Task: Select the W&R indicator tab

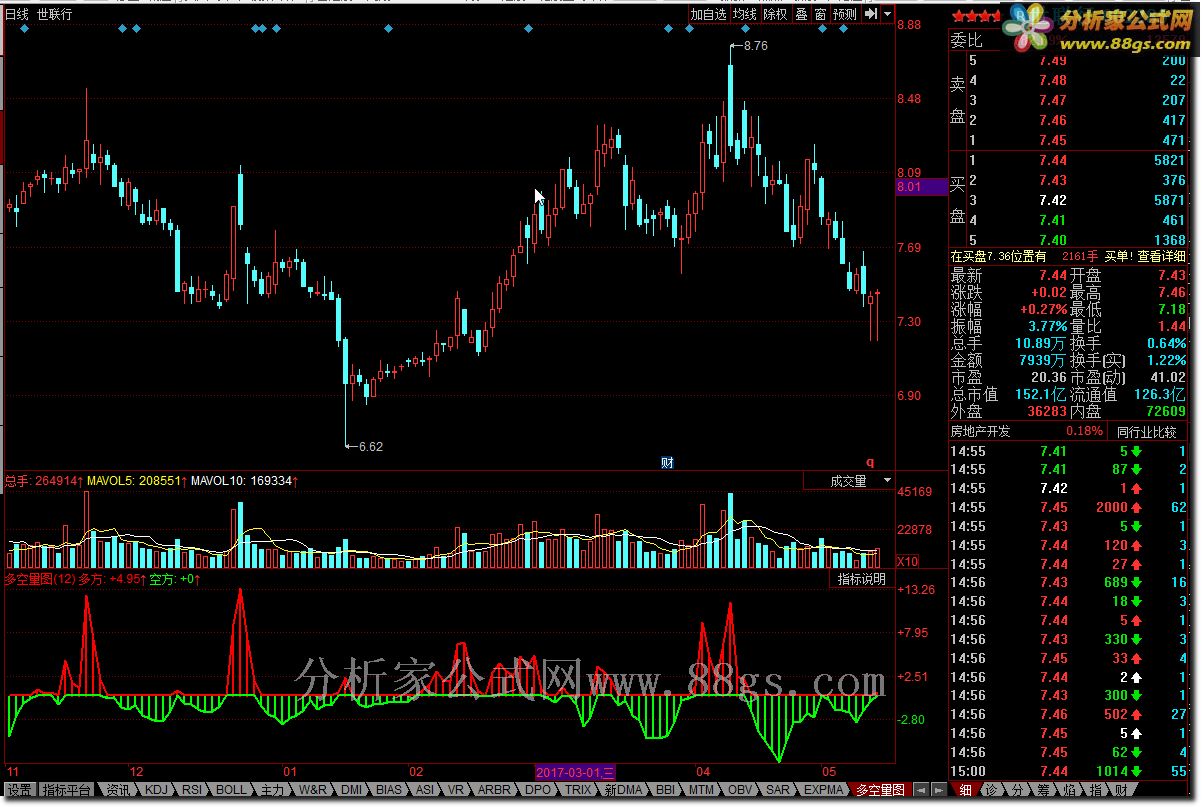Action: pyautogui.click(x=313, y=790)
